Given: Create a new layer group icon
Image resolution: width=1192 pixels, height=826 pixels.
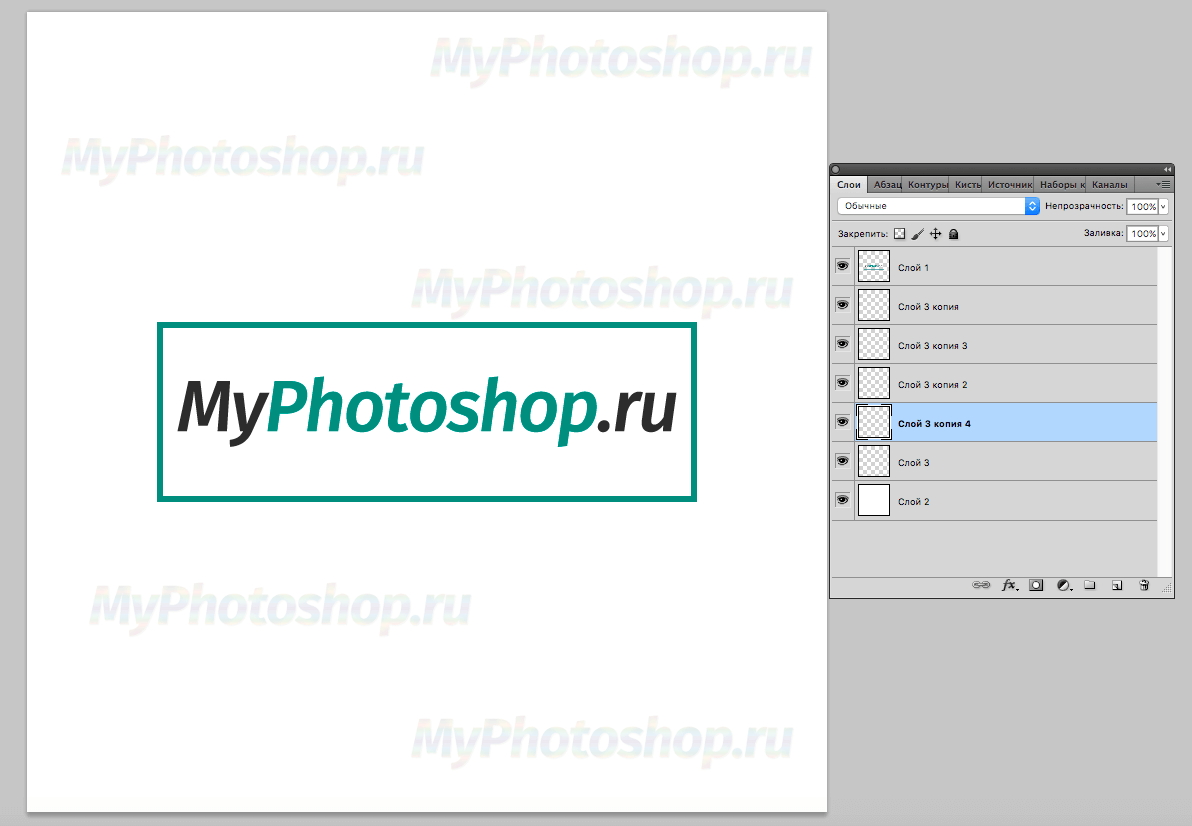Looking at the screenshot, I should coord(1090,584).
